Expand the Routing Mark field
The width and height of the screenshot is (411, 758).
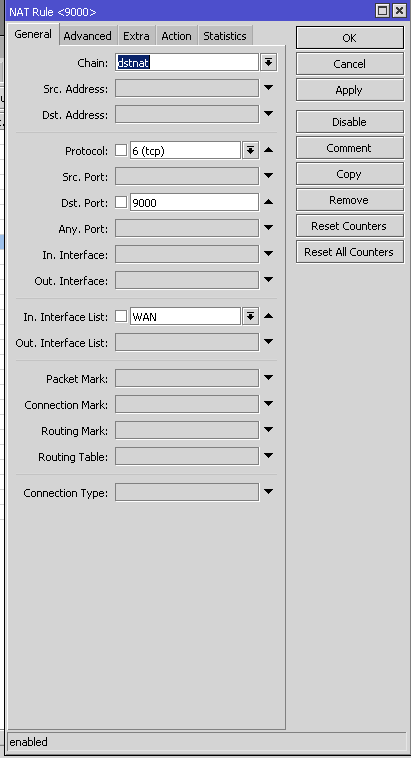[269, 430]
